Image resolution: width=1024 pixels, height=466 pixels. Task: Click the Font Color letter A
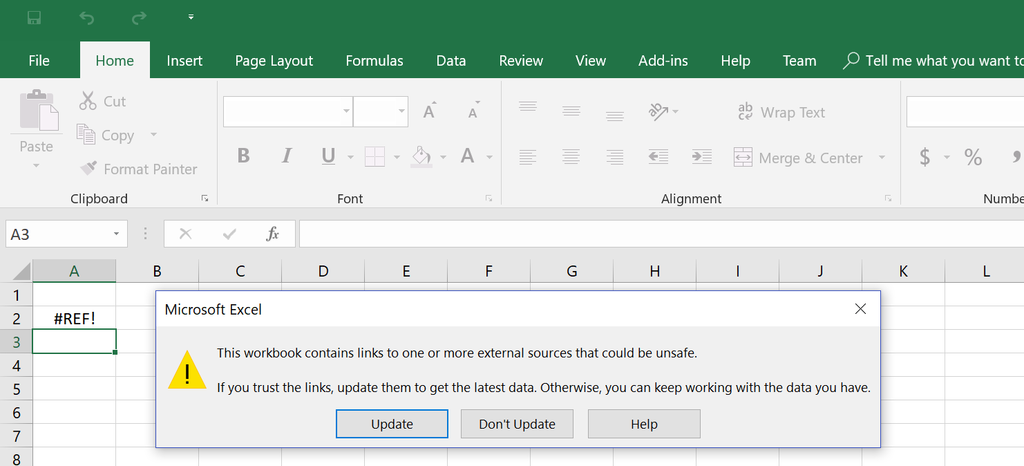point(467,156)
